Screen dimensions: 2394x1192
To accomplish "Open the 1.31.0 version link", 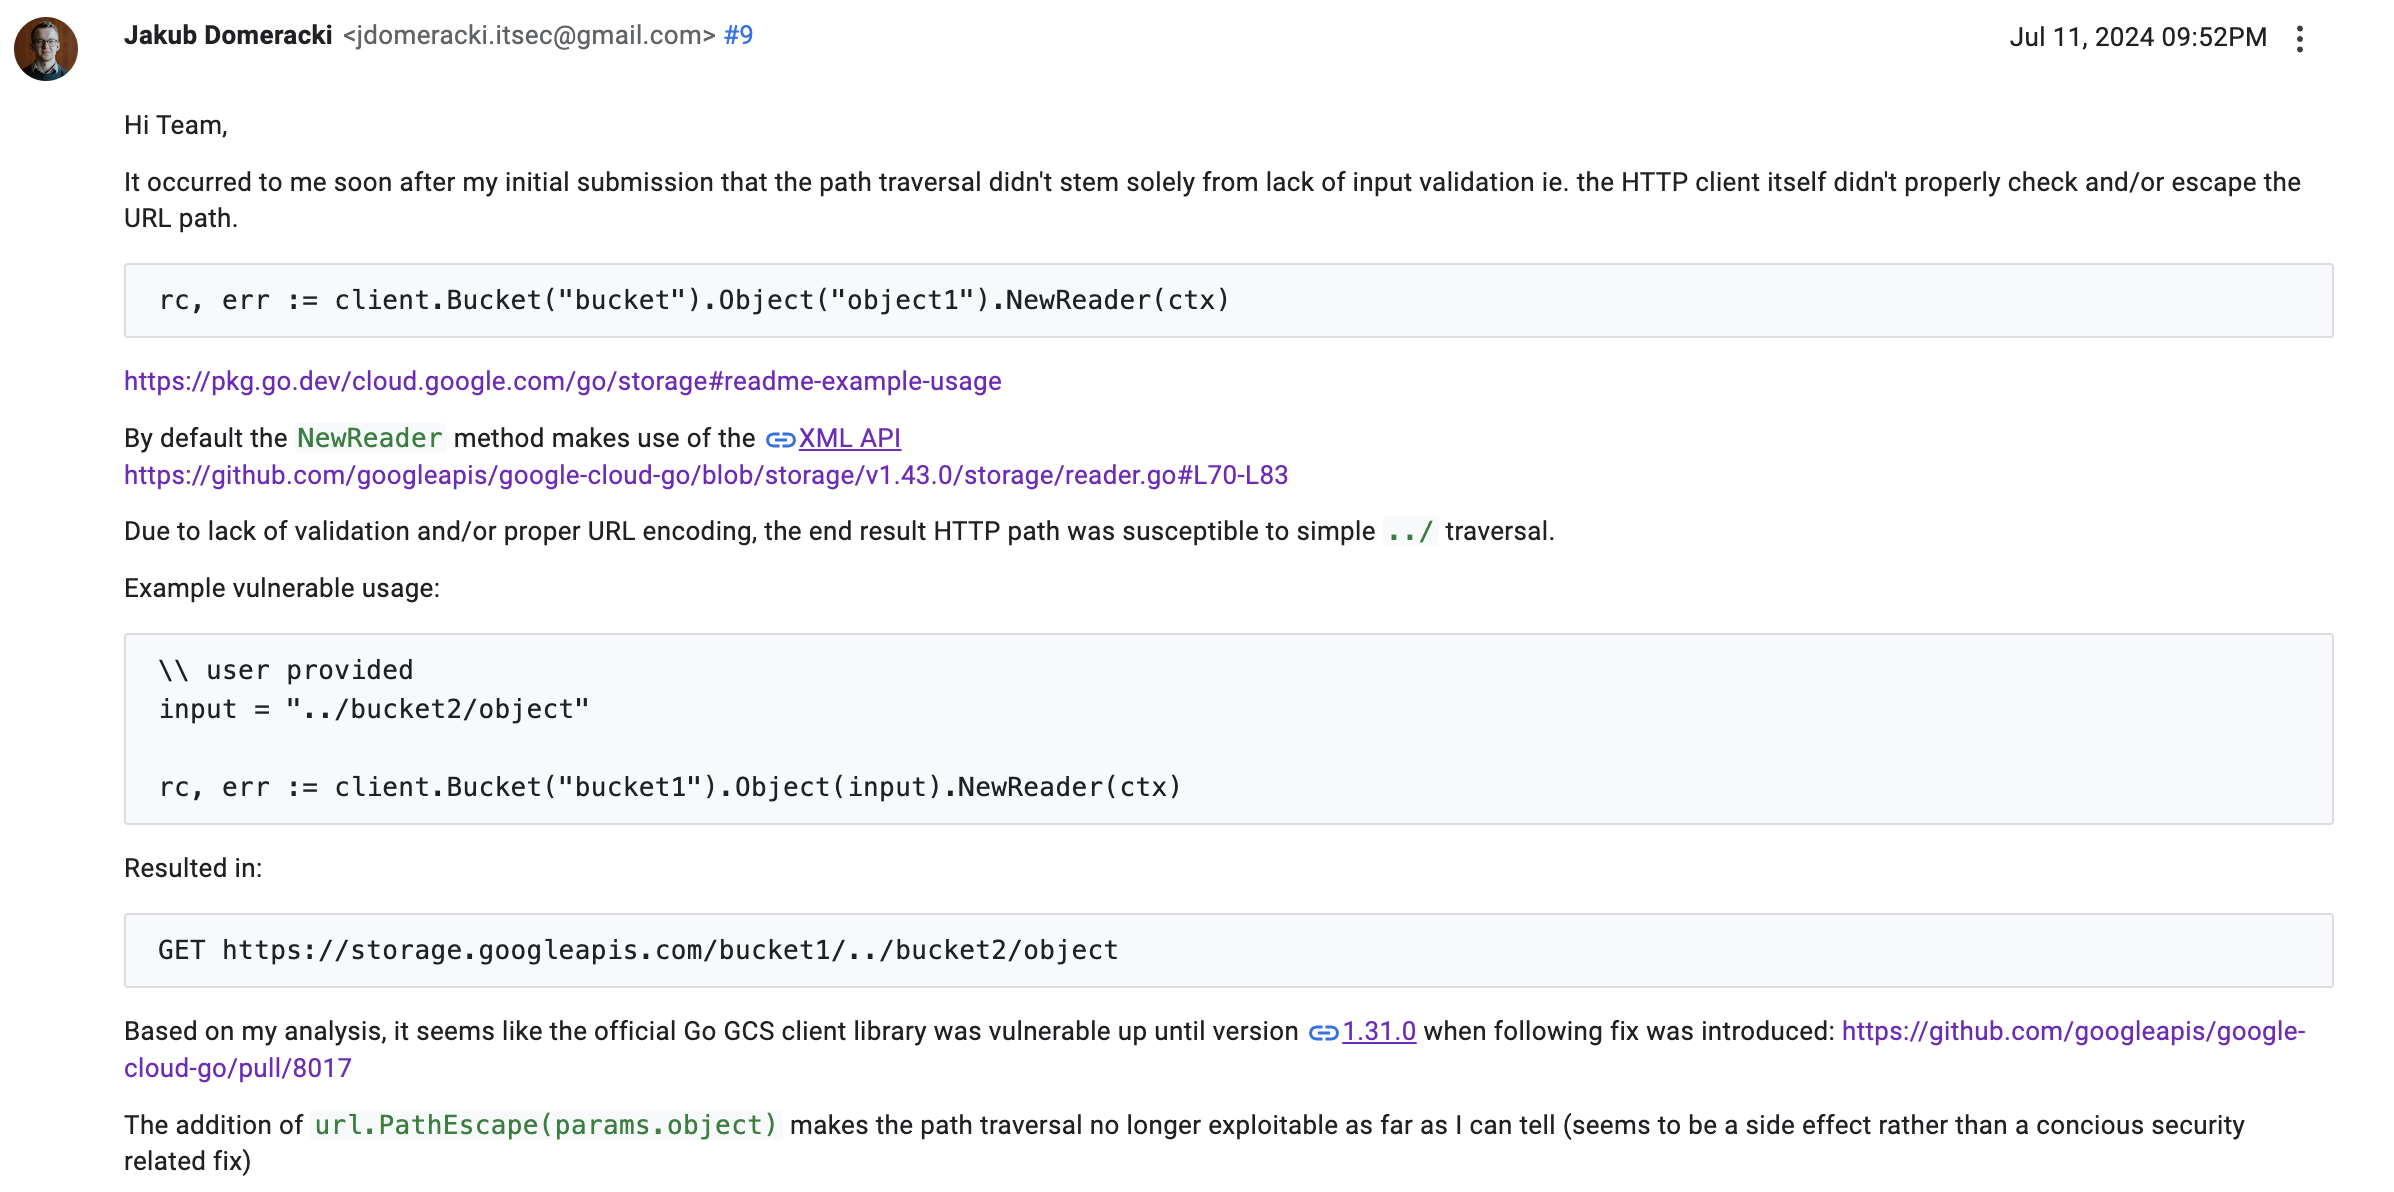I will point(1378,1031).
